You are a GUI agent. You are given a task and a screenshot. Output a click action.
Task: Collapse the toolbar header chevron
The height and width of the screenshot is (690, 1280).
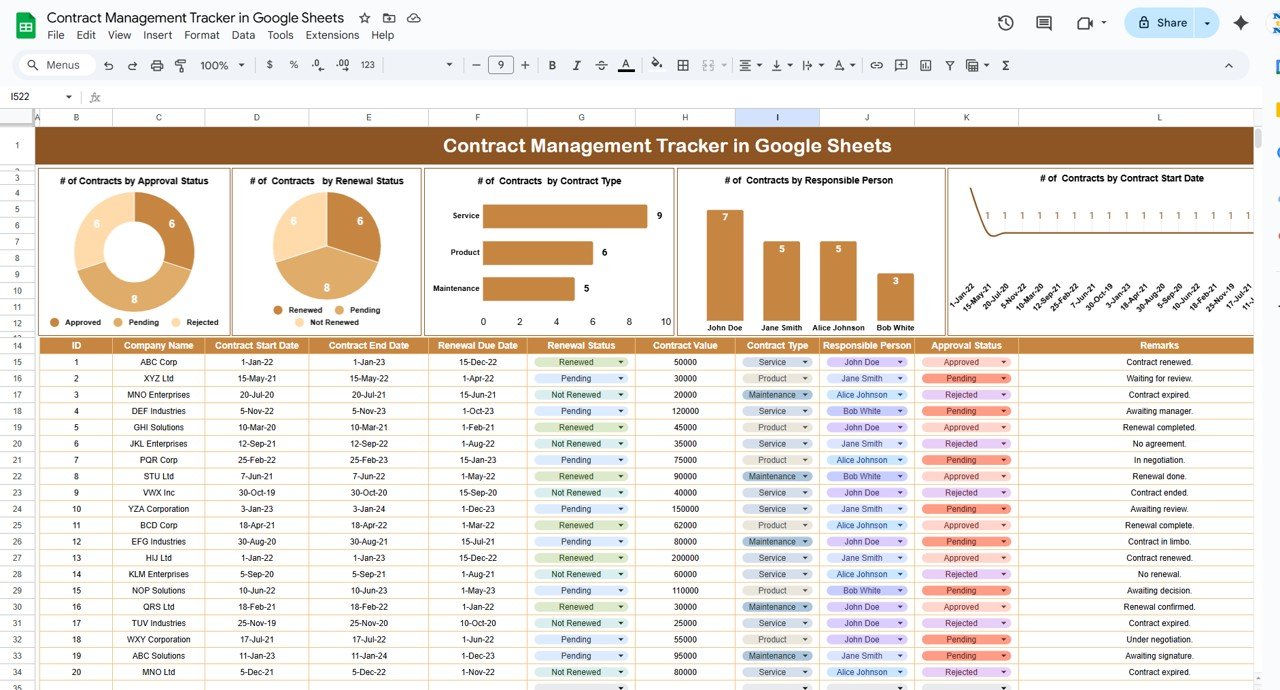[1229, 65]
